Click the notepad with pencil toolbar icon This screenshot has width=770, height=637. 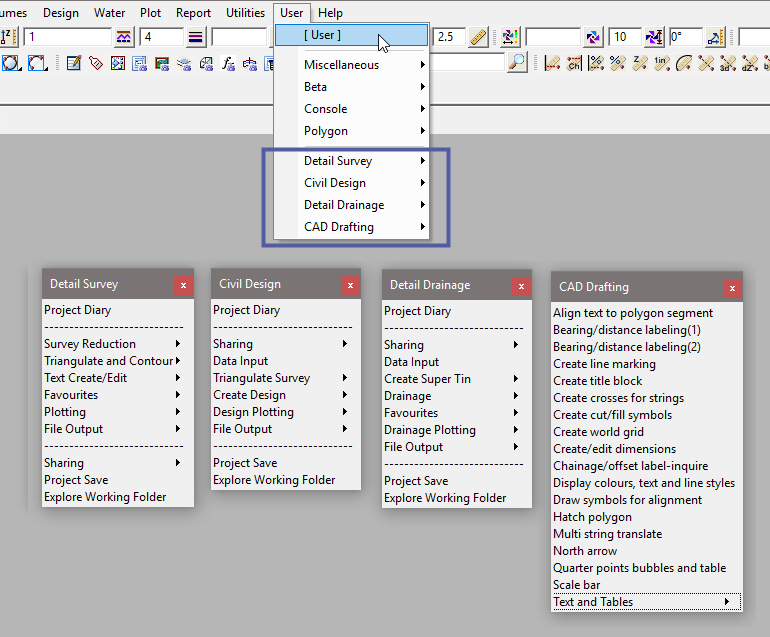pos(74,63)
